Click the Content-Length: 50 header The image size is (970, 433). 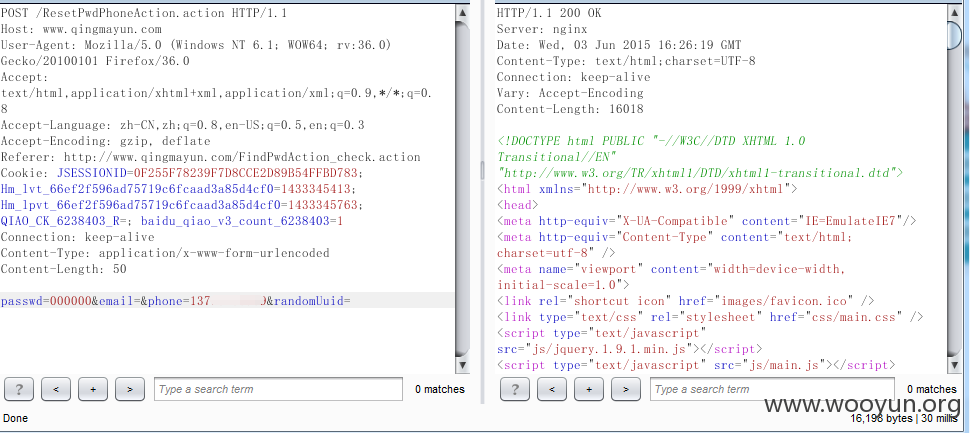point(63,270)
